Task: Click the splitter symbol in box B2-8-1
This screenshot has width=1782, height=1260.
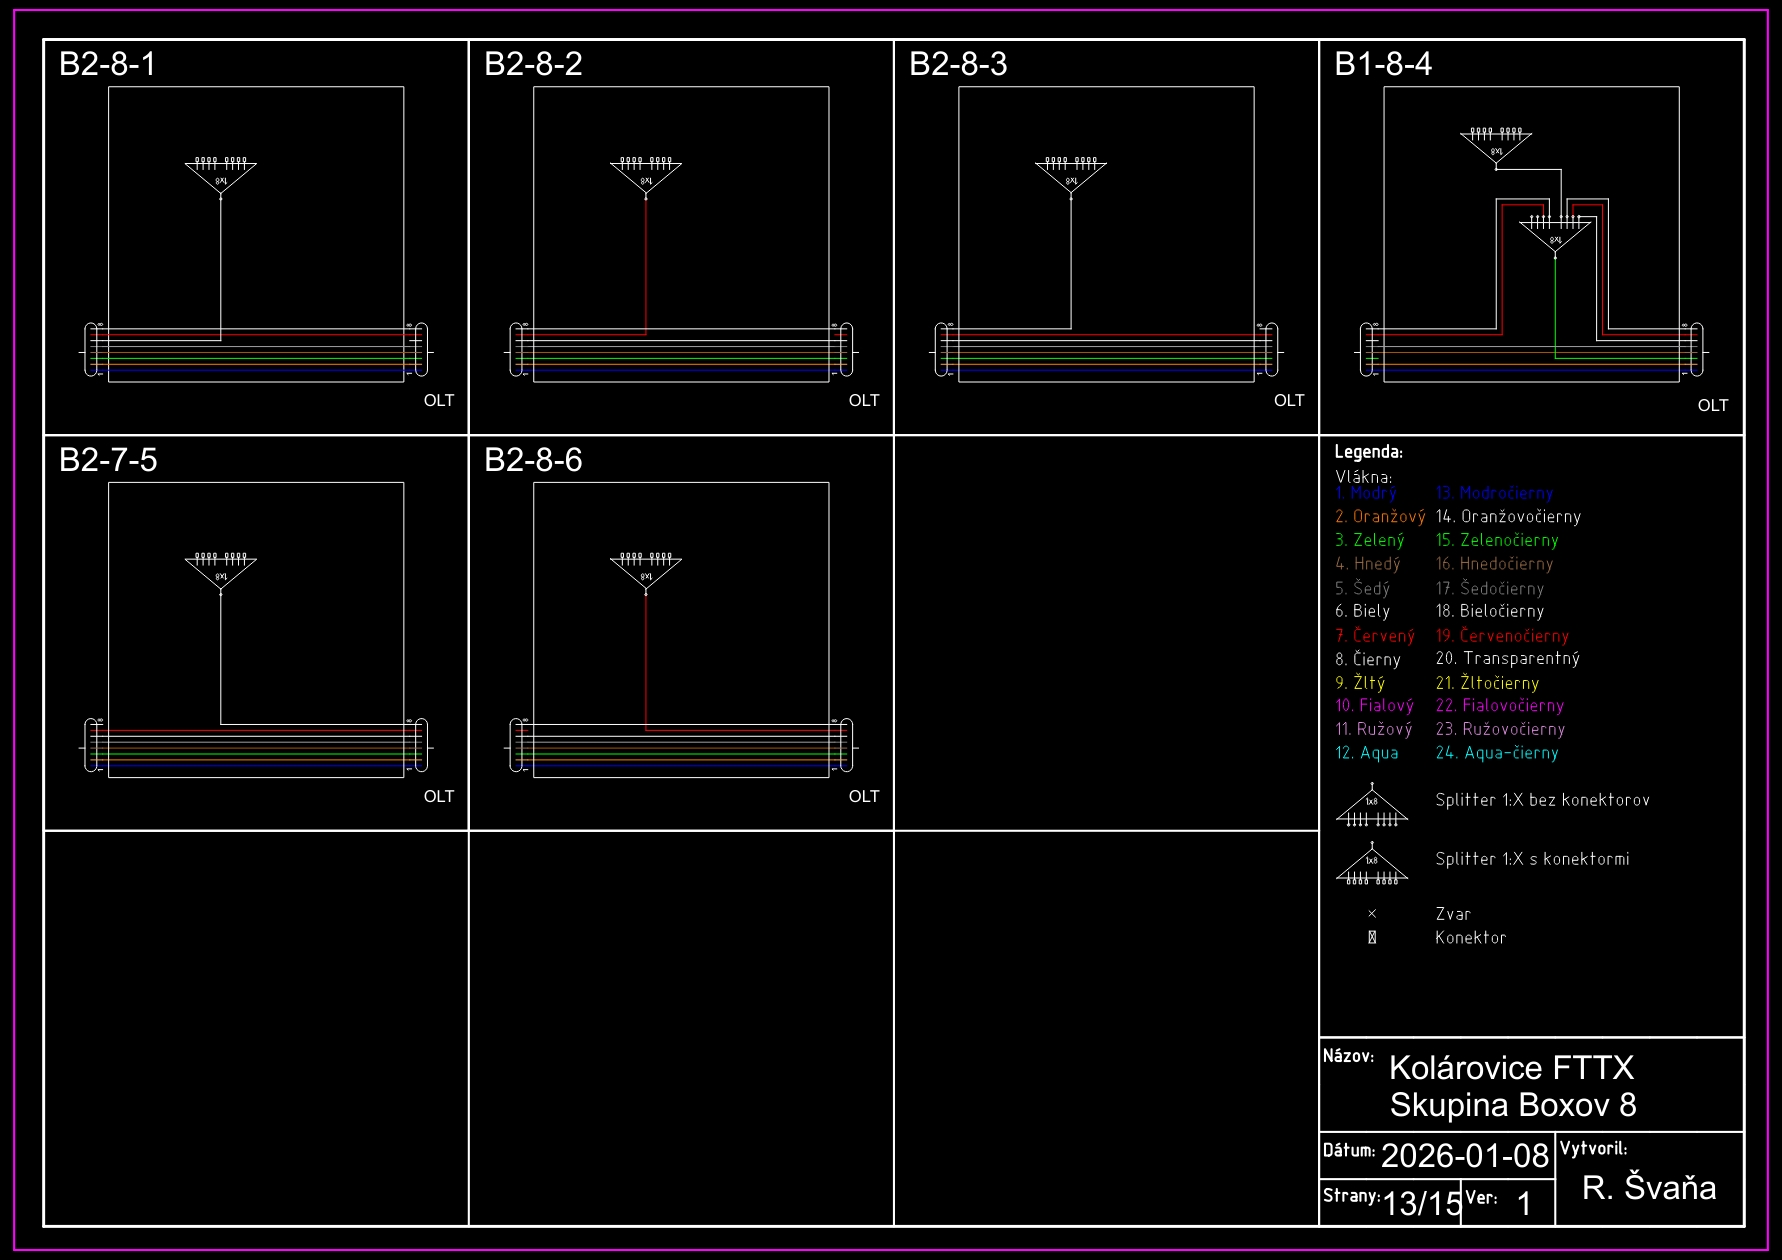Action: click(x=221, y=174)
